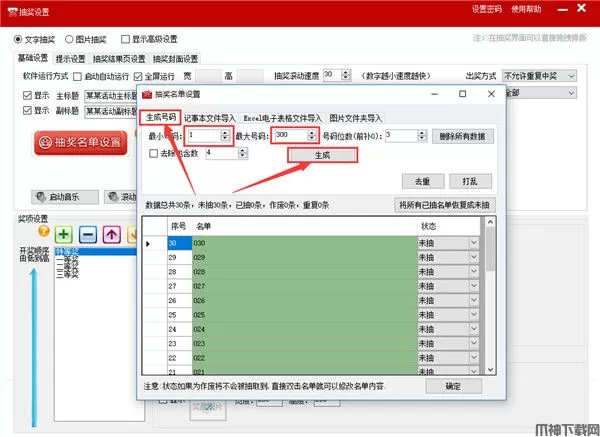Click name cell 029 in the list
The width and height of the screenshot is (600, 437).
coord(305,257)
